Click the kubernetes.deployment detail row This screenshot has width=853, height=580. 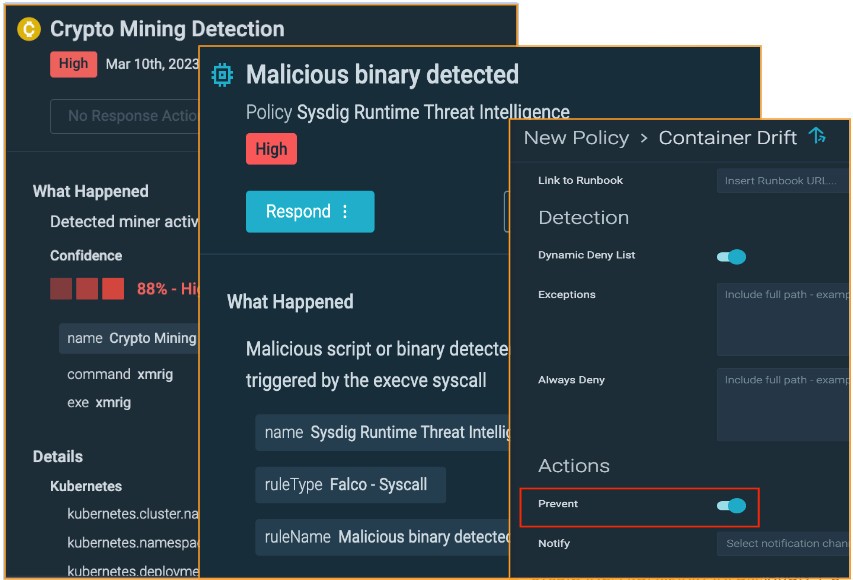pos(133,571)
